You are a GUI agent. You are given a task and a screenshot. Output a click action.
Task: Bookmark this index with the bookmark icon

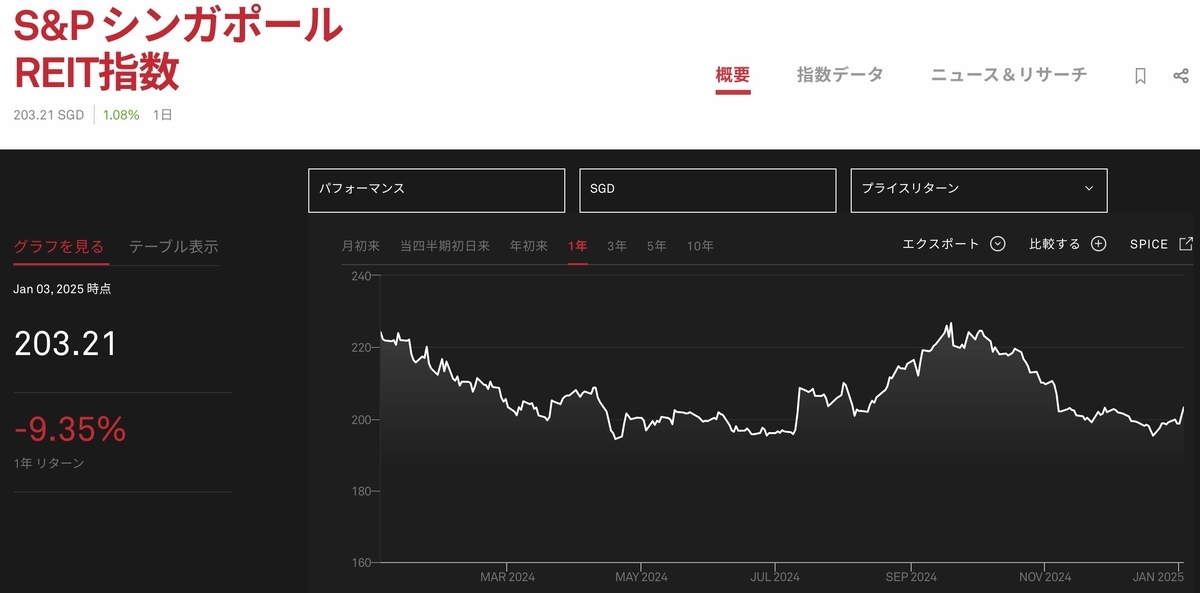1140,76
